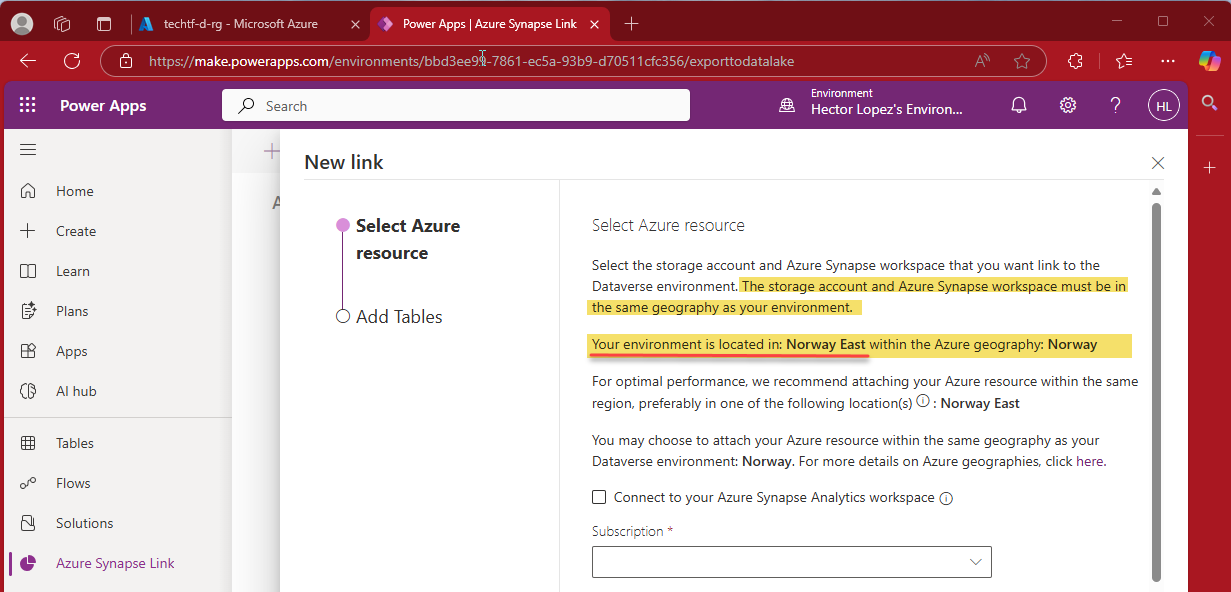Screen dimensions: 1231x592
Task: Open the Help question mark
Action: (1115, 104)
